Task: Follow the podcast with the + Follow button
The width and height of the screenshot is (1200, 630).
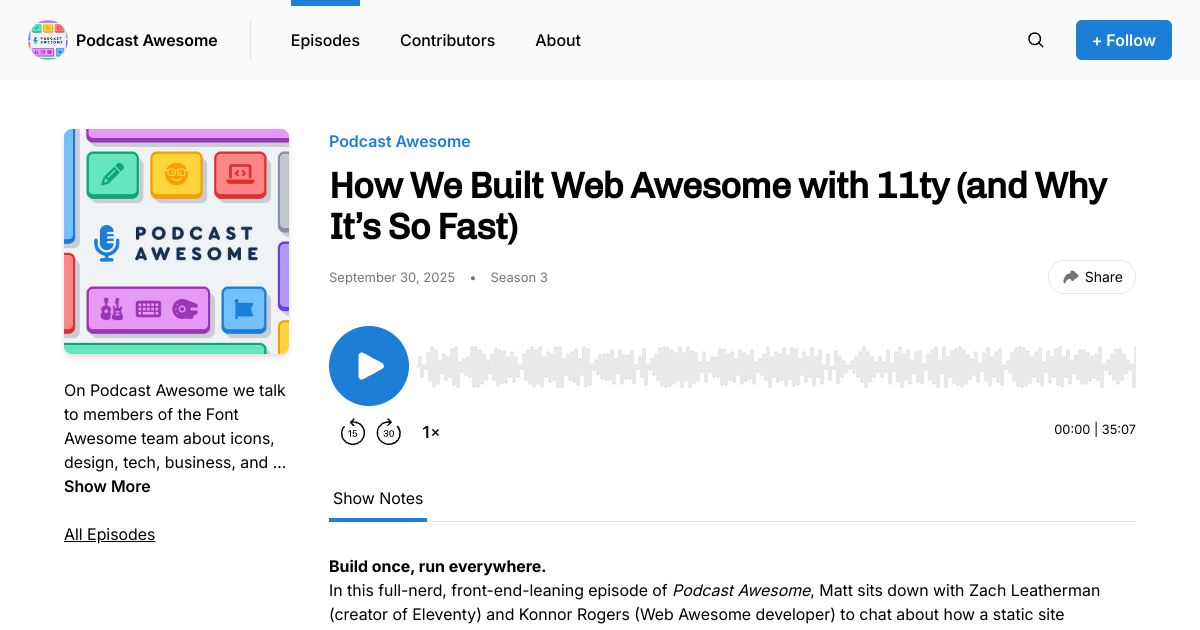Action: [x=1124, y=40]
